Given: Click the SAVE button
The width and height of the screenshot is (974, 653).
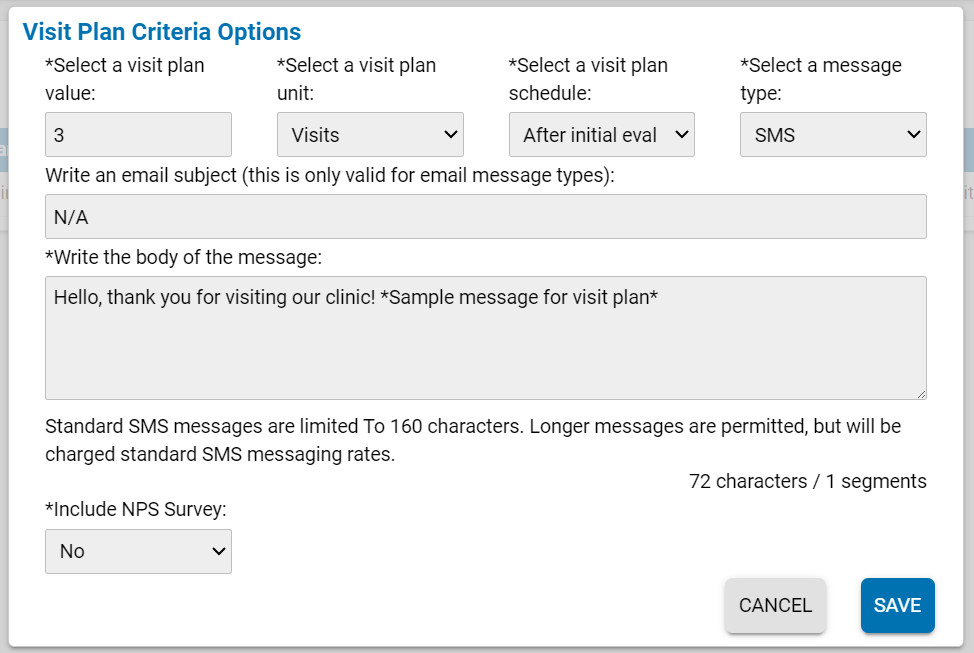Looking at the screenshot, I should [897, 605].
